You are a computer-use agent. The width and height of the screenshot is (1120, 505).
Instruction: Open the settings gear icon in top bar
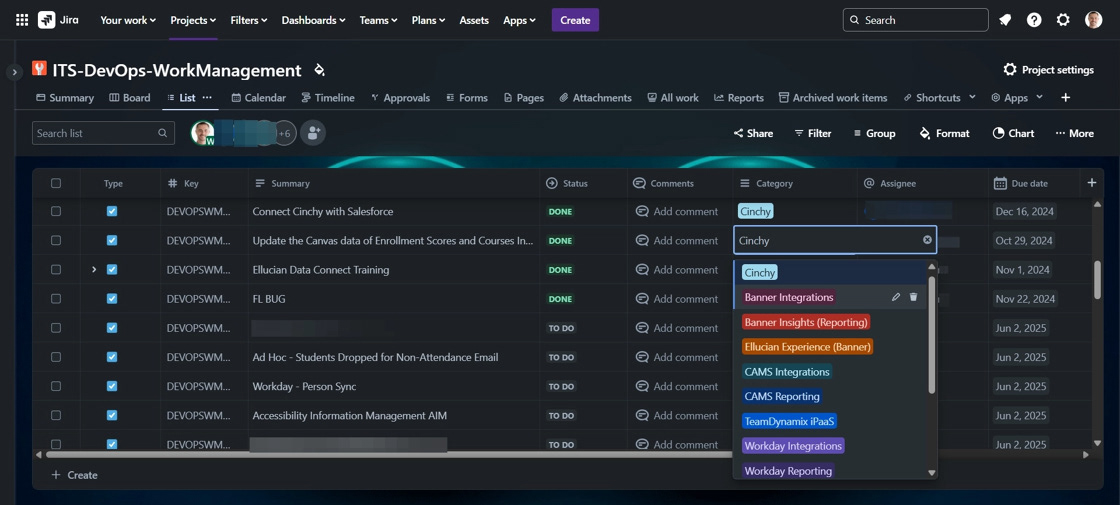(x=1063, y=20)
